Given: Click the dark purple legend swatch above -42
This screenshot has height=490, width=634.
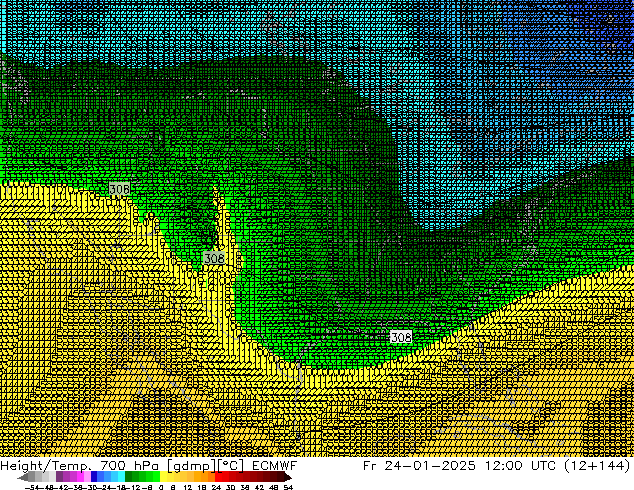Looking at the screenshot, I should 59,477.
